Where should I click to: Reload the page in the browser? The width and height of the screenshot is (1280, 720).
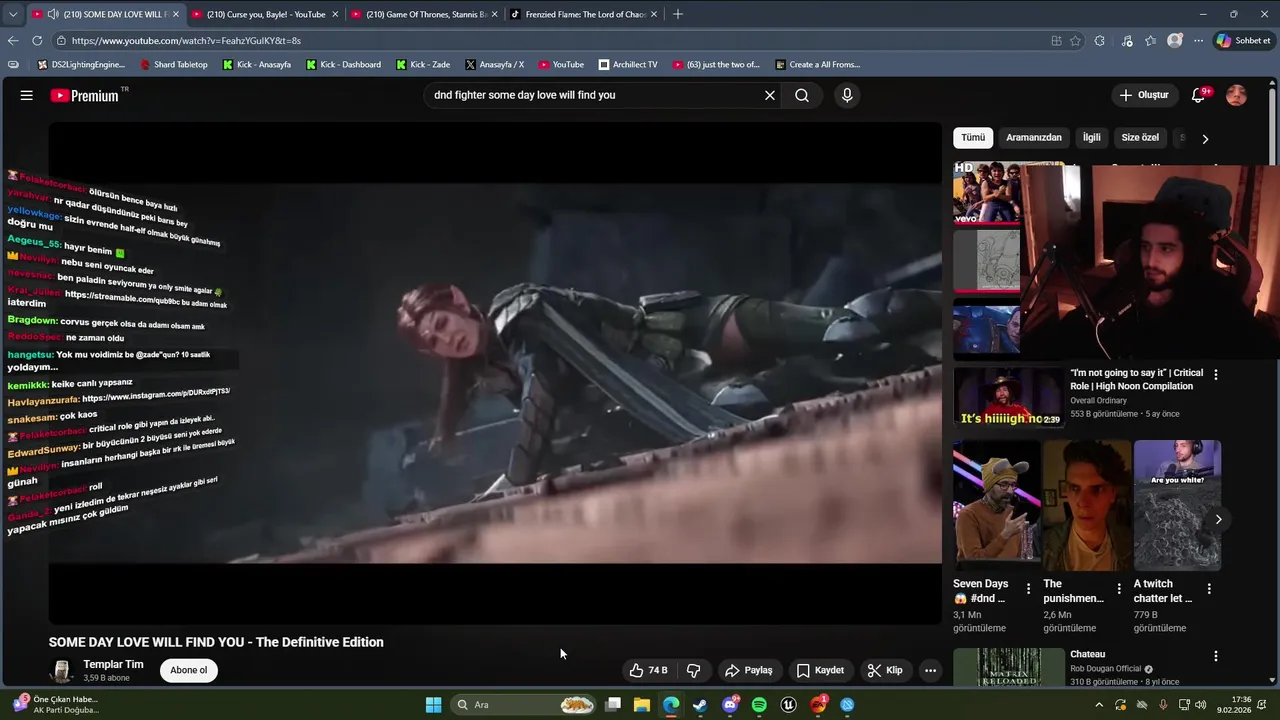coord(37,41)
